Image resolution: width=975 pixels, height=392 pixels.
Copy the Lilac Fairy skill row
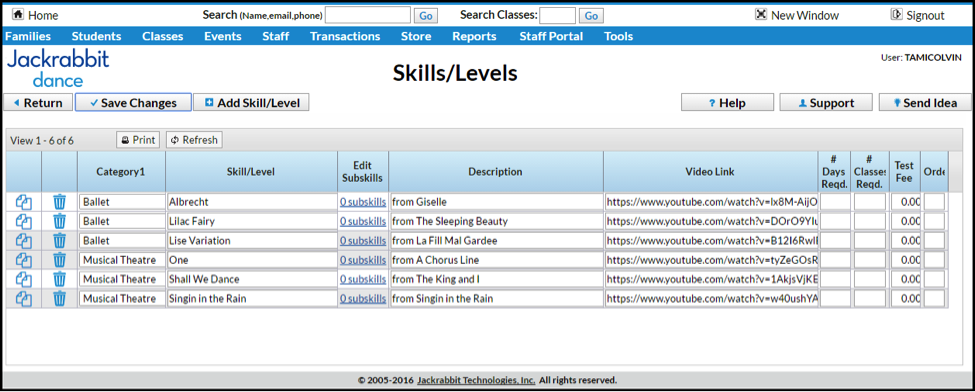coord(24,222)
